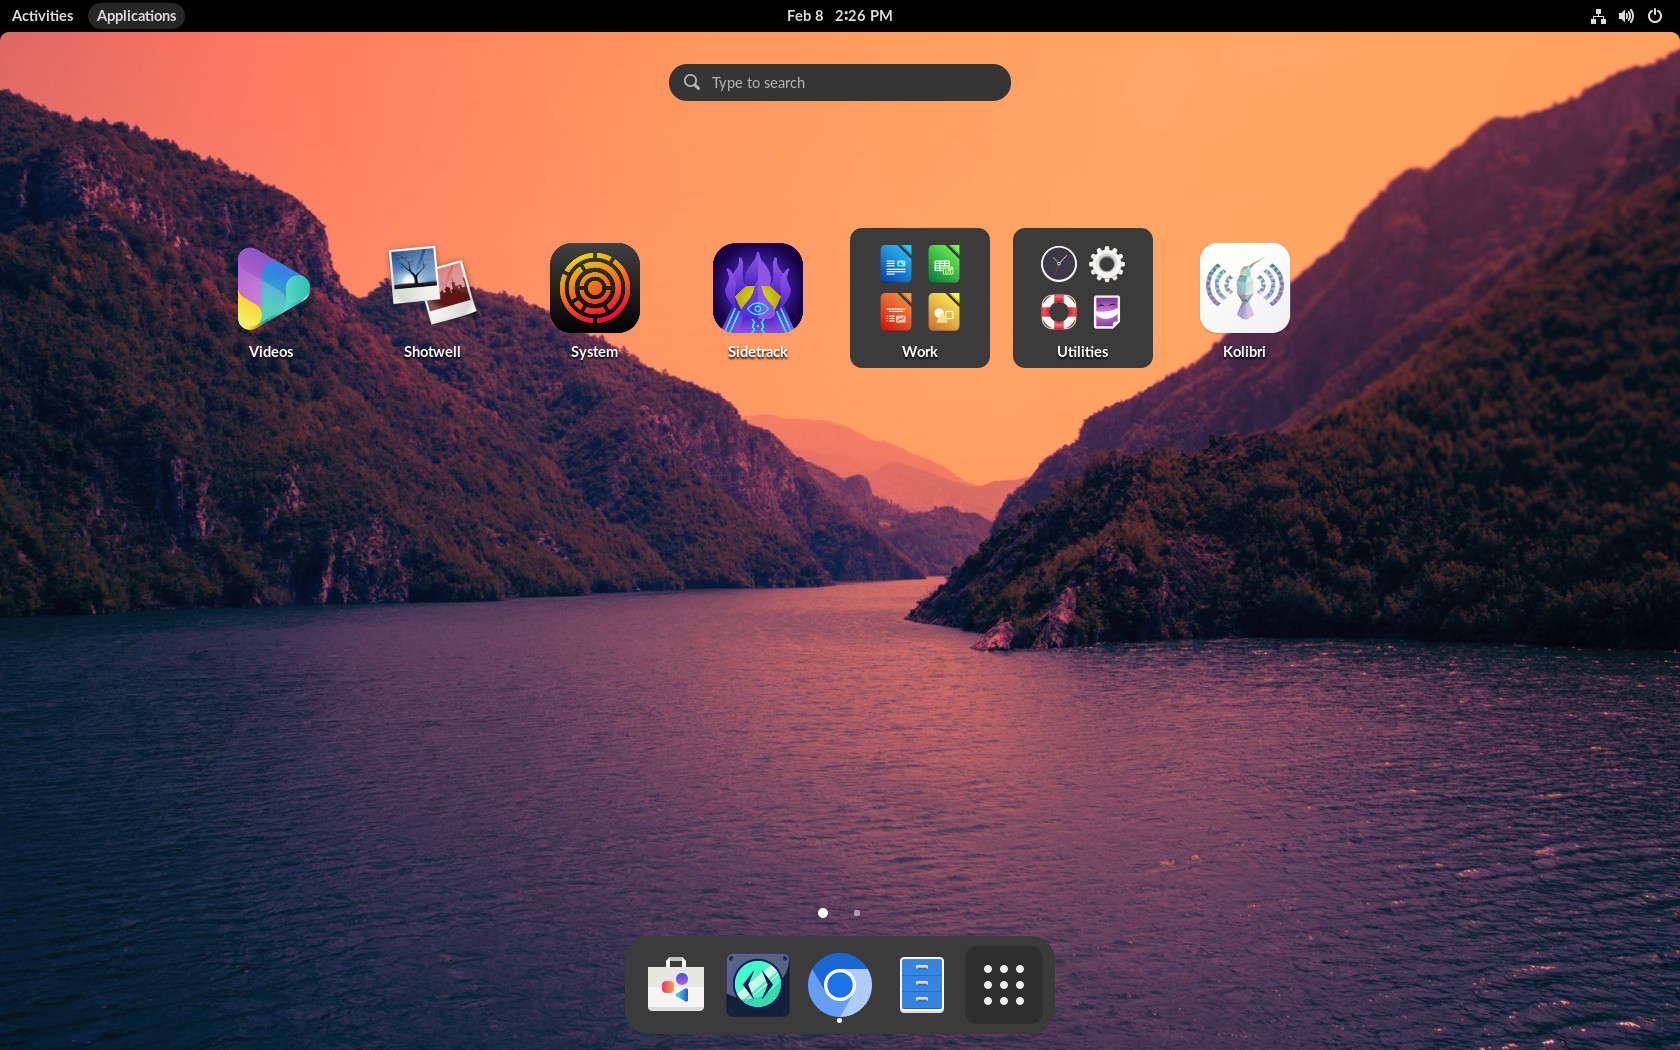Click the volume icon in the top bar
The width and height of the screenshot is (1680, 1050).
(1625, 15)
